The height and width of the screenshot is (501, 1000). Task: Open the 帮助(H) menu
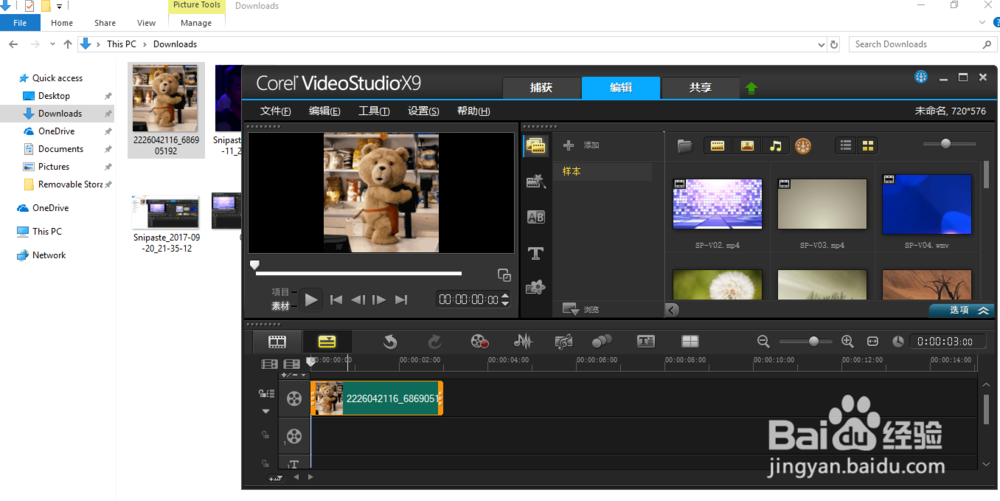pos(473,111)
